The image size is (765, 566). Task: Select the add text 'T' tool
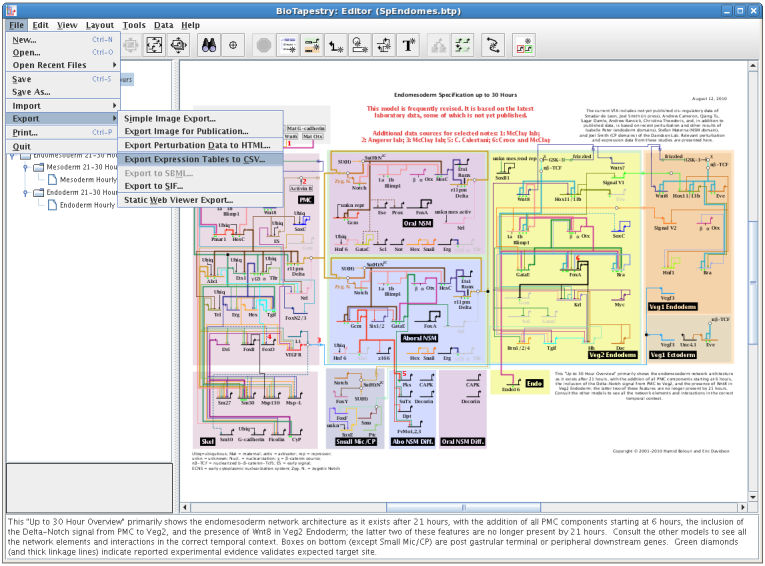(408, 44)
